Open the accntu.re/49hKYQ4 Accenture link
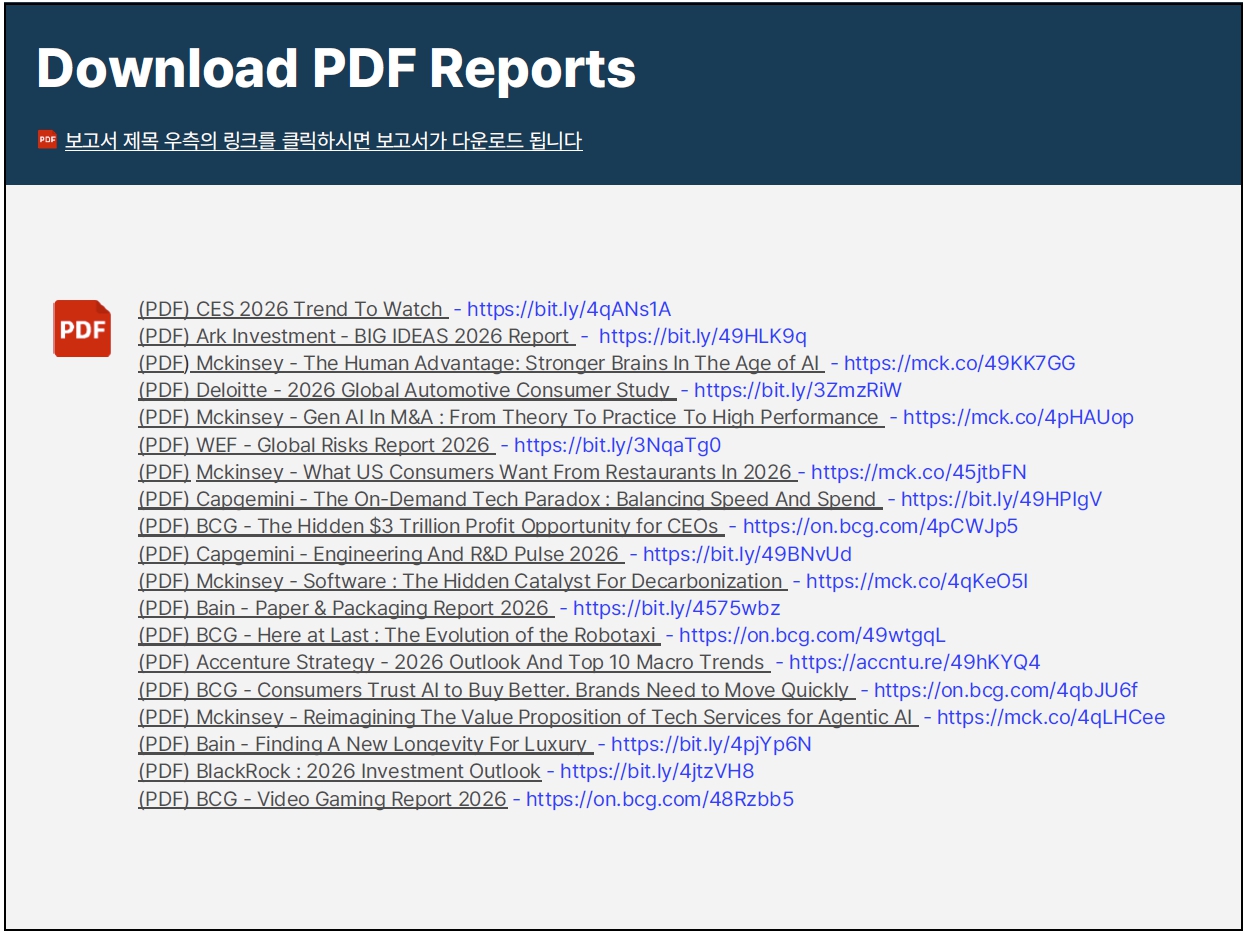This screenshot has height=939, width=1251. coord(914,662)
